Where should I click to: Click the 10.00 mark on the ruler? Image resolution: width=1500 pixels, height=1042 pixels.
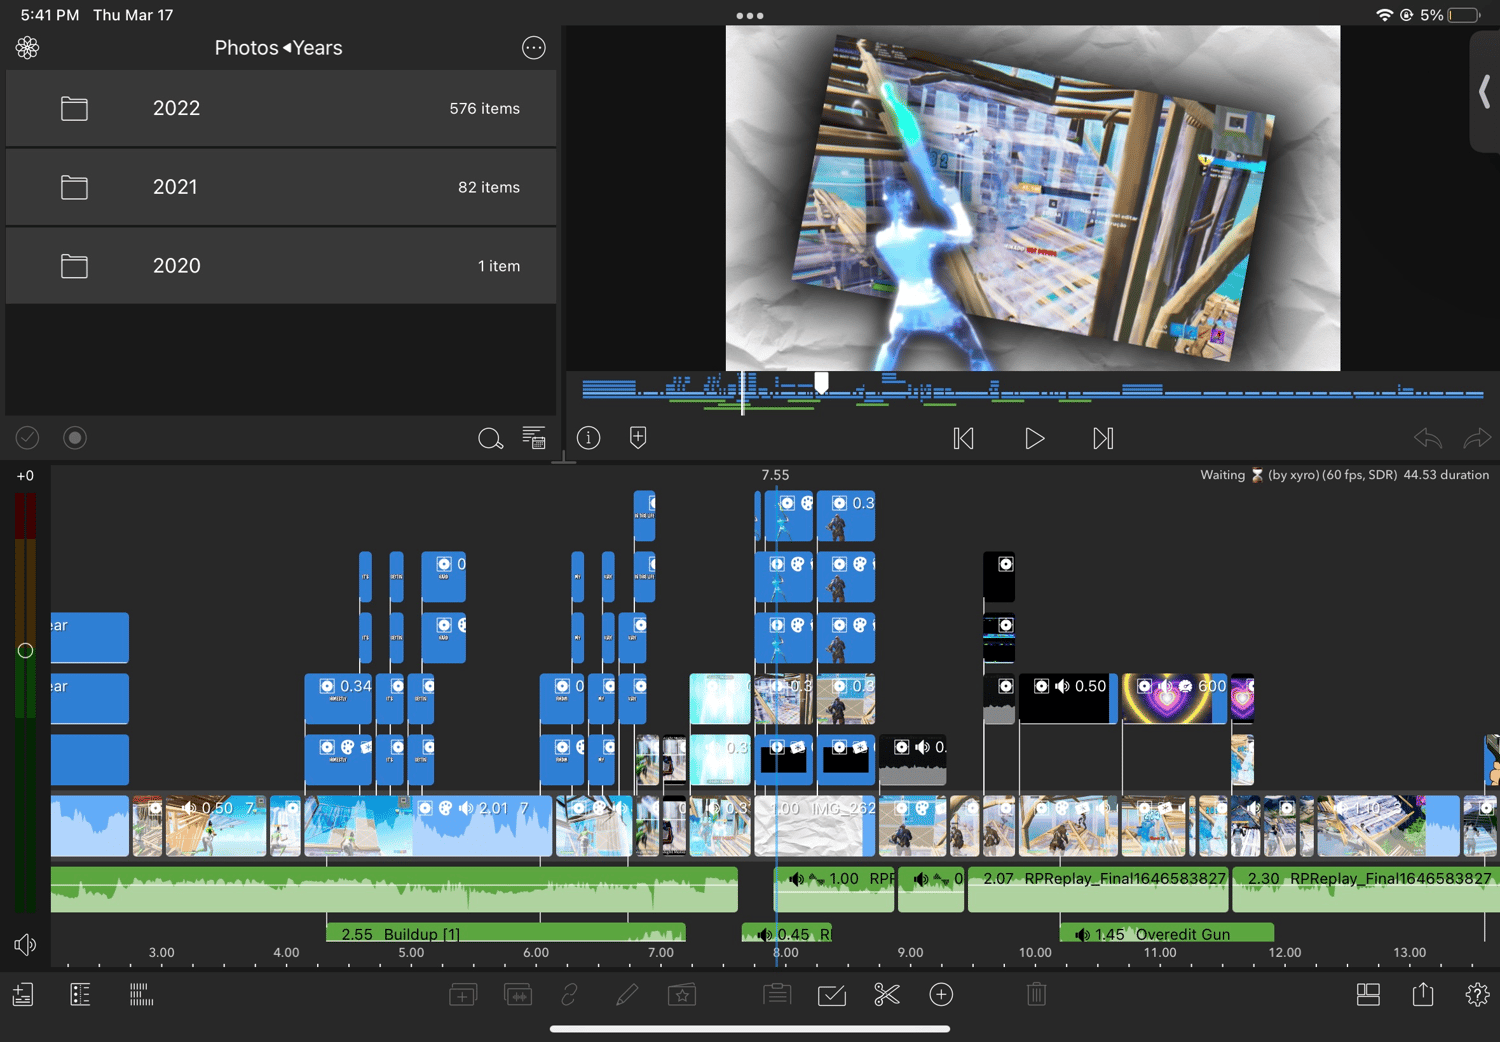[x=1035, y=952]
